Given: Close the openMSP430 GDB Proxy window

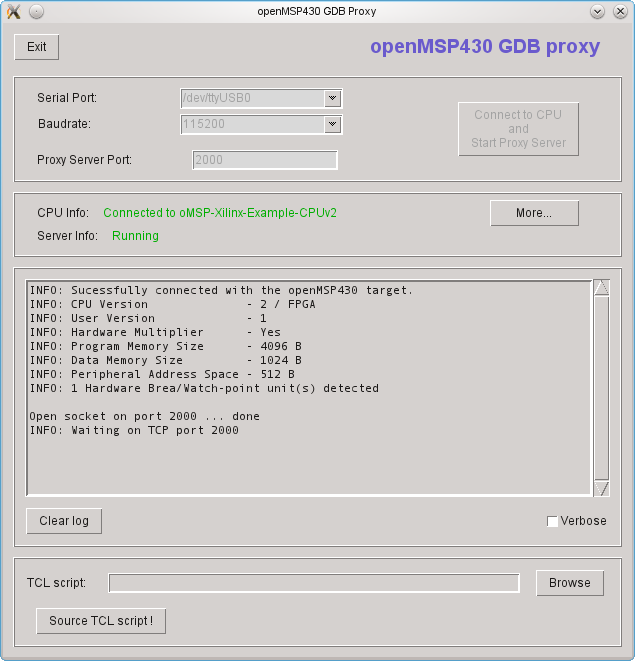Looking at the screenshot, I should pyautogui.click(x=619, y=12).
